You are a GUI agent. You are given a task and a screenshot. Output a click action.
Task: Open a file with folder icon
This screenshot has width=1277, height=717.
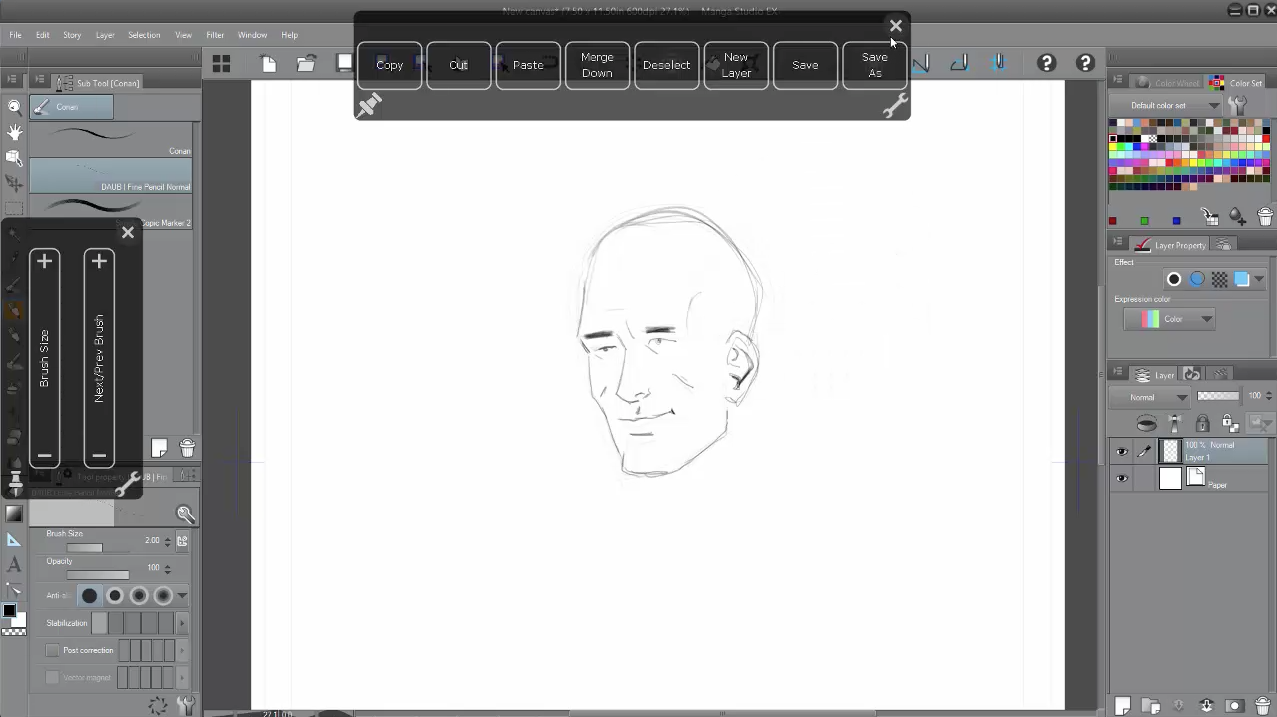[x=306, y=64]
